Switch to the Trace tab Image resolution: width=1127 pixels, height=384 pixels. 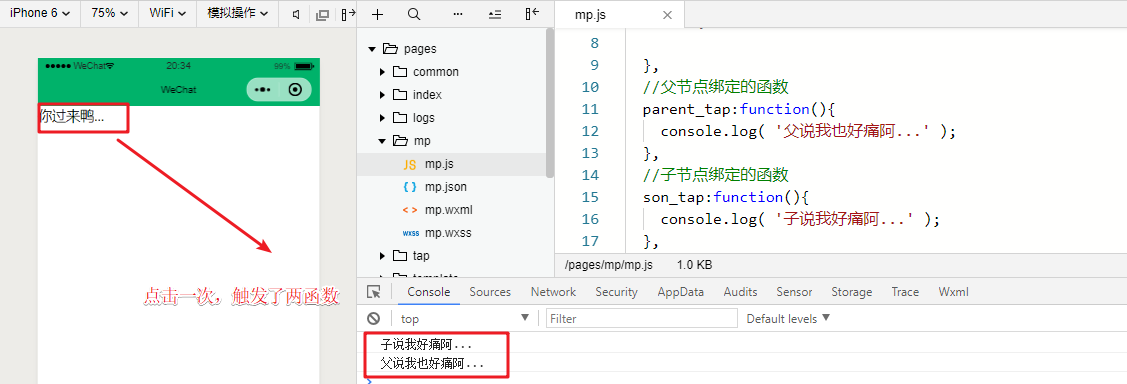(x=905, y=292)
